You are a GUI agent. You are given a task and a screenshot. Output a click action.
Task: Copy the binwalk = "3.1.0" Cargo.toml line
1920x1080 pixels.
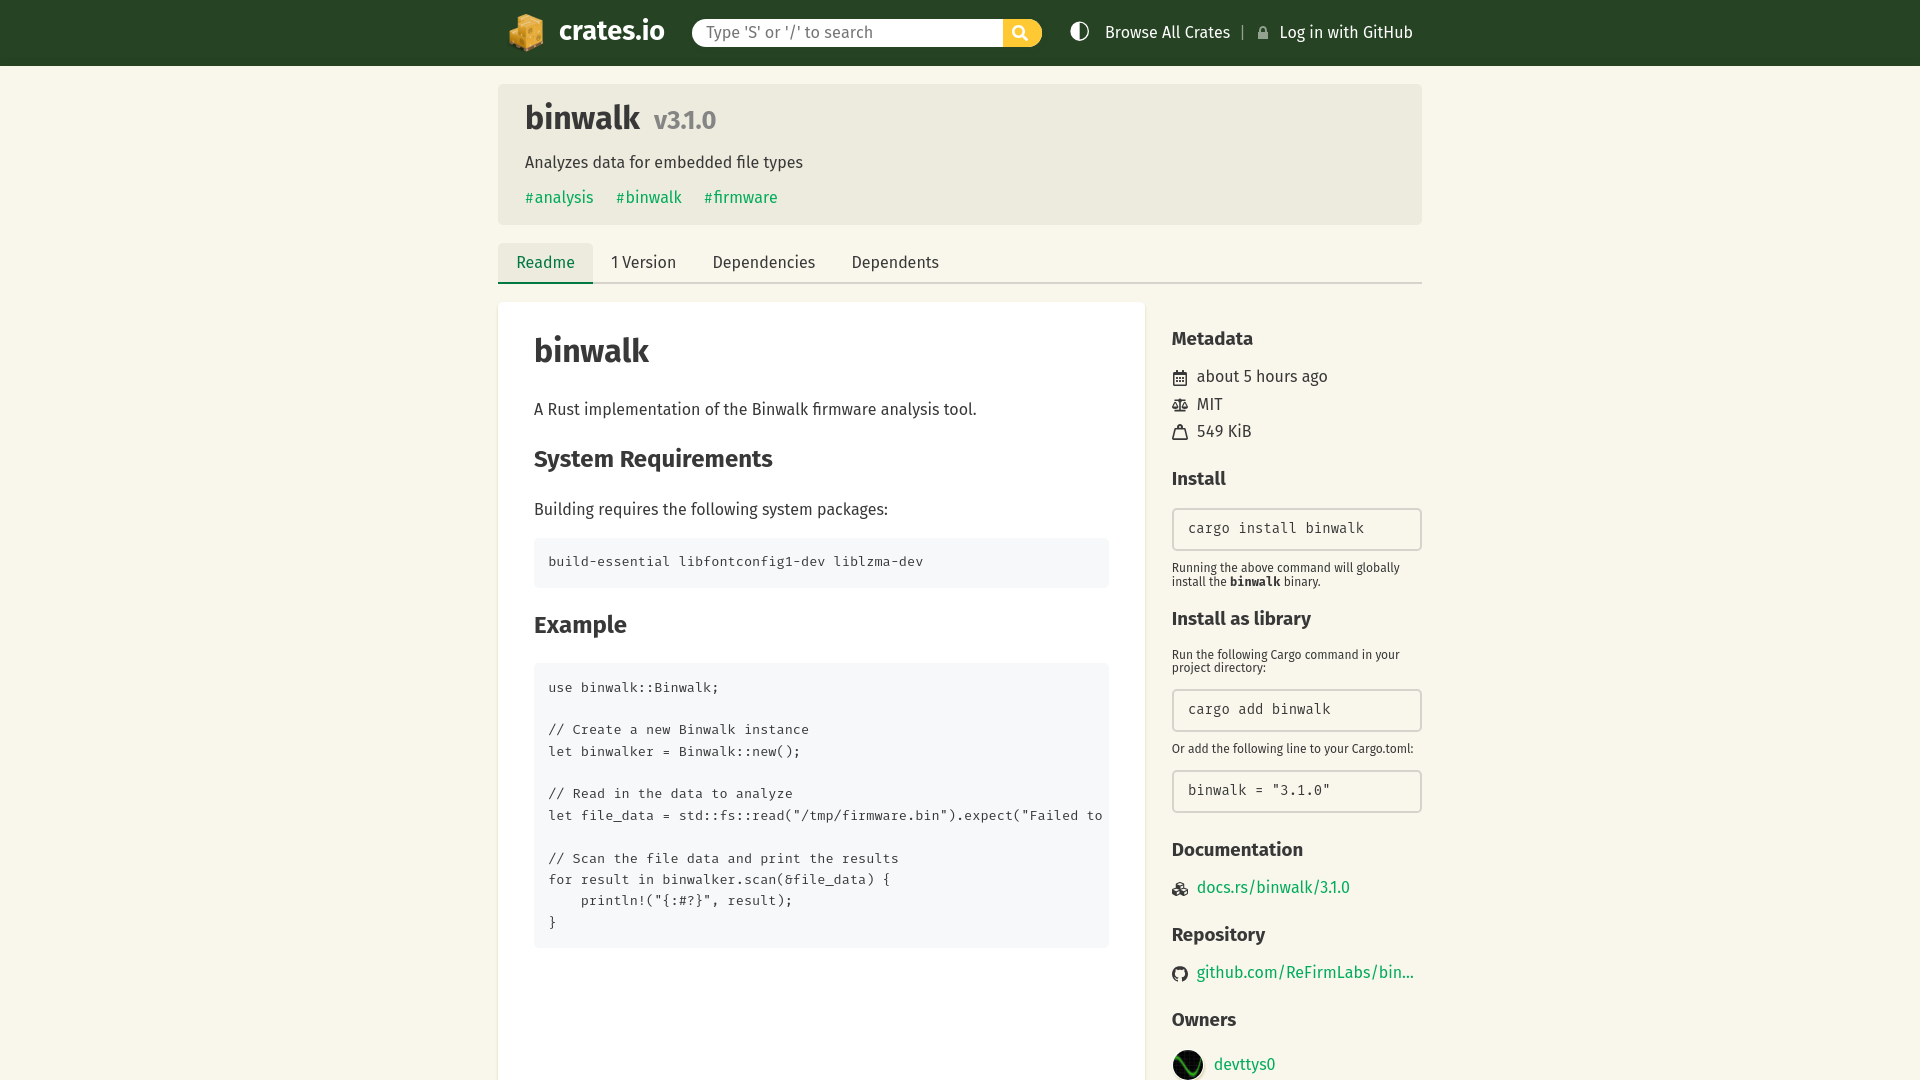[x=1296, y=791]
